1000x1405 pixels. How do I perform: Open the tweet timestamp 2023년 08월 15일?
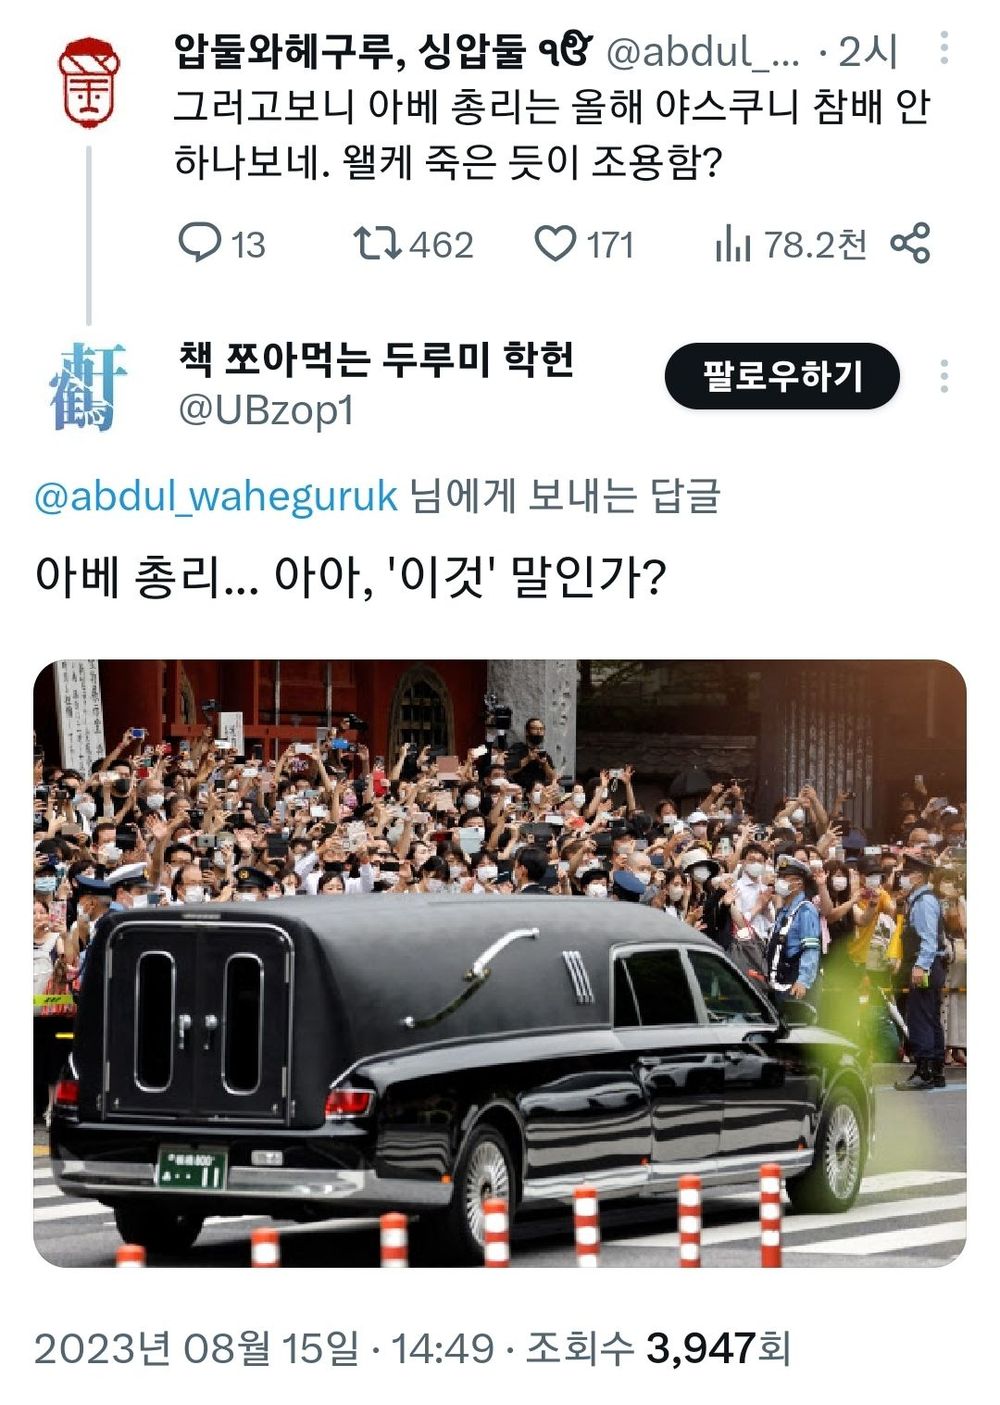click(x=196, y=1348)
